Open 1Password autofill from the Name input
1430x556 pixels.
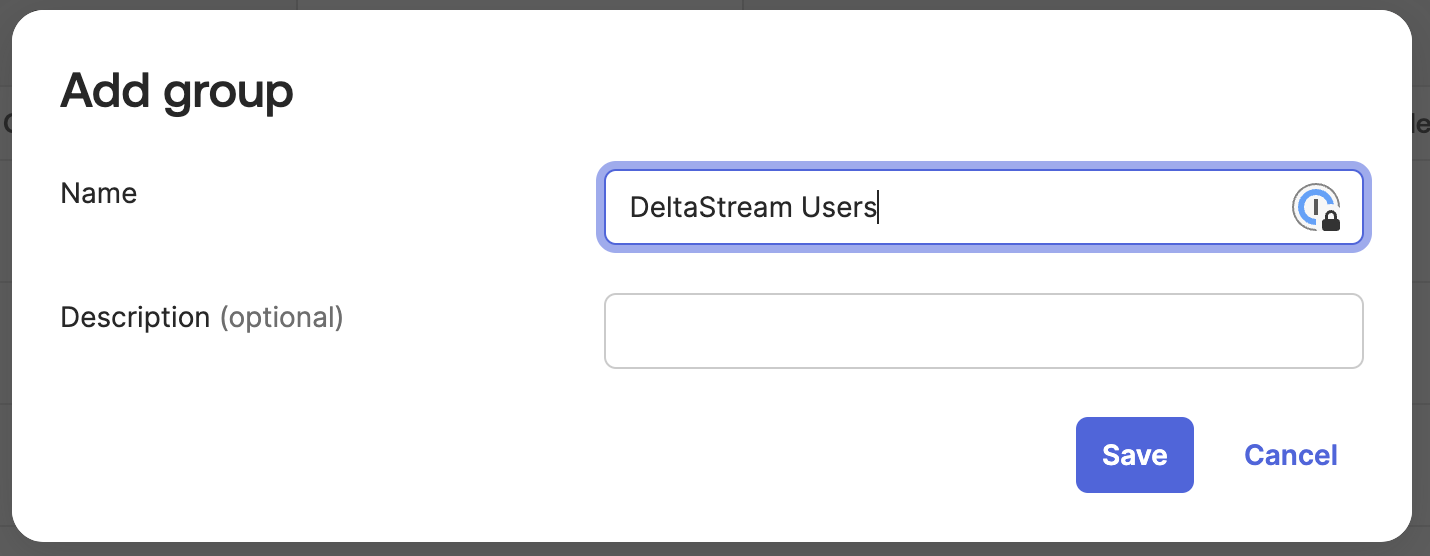[1316, 208]
